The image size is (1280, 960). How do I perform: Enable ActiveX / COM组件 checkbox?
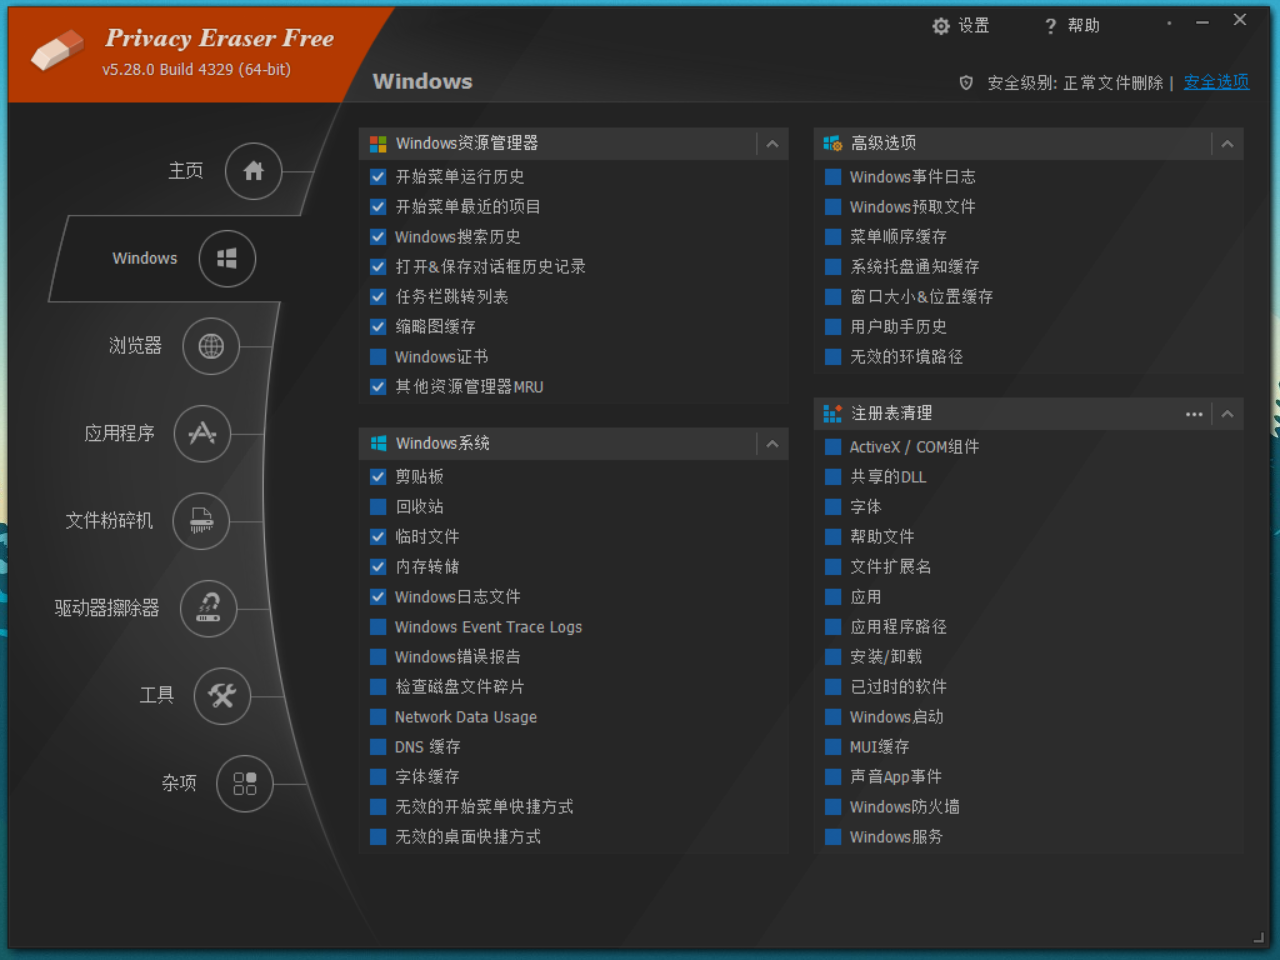(833, 447)
